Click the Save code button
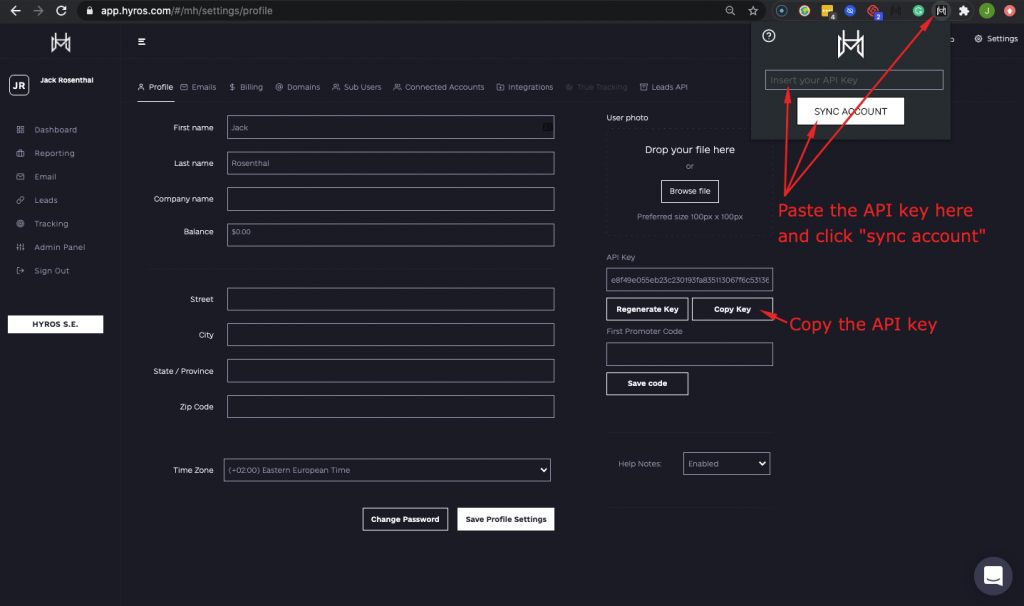The width and height of the screenshot is (1024, 606). [647, 383]
